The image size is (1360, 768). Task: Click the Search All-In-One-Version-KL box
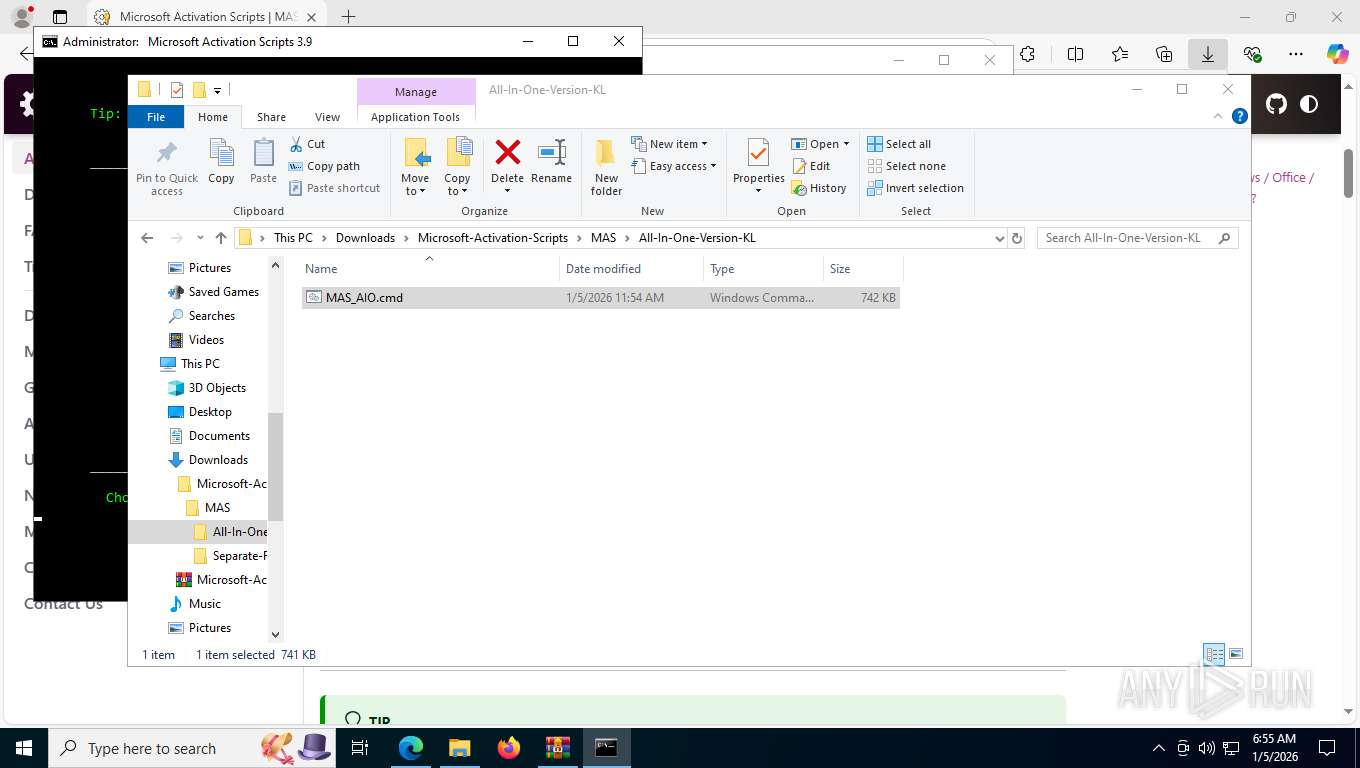click(1138, 238)
